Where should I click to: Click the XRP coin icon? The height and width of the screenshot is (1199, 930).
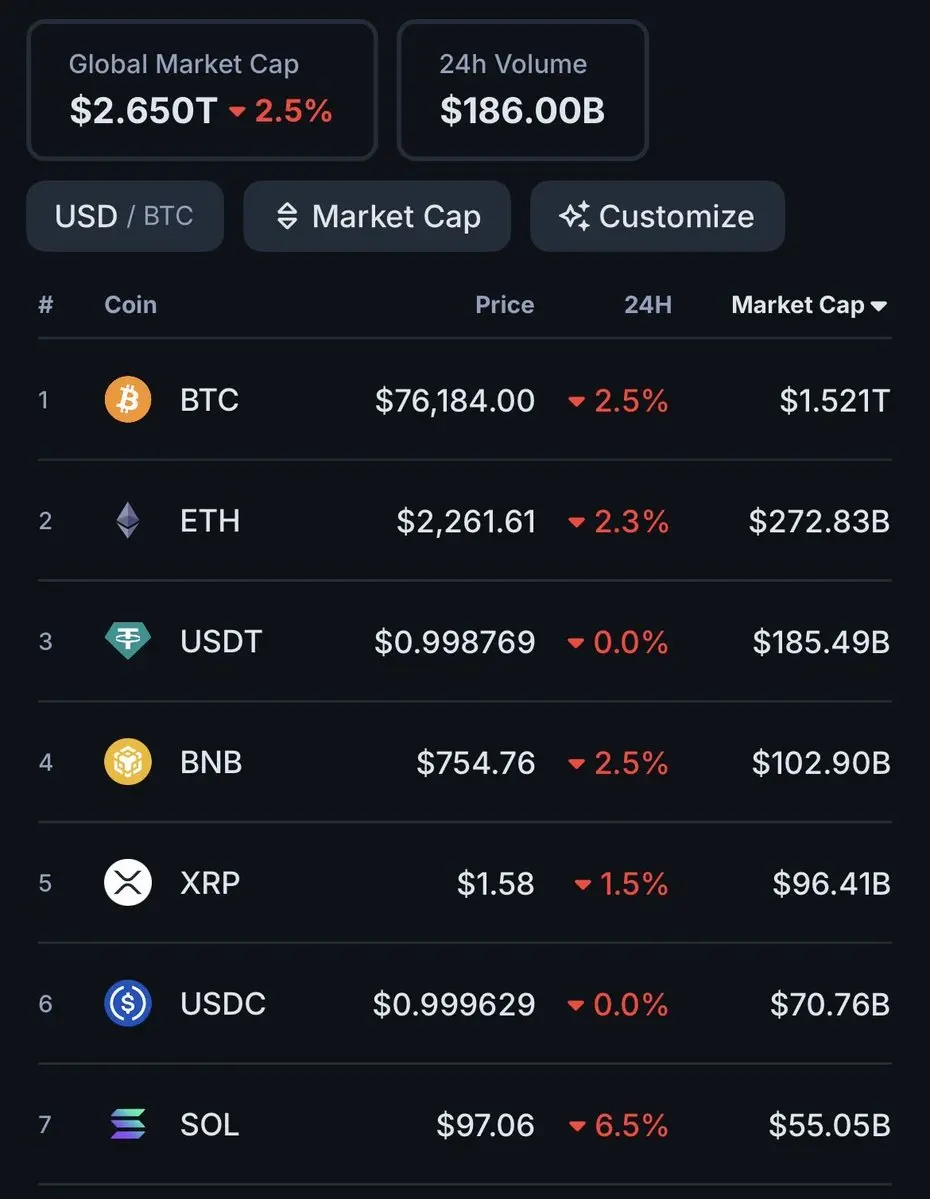click(x=128, y=883)
